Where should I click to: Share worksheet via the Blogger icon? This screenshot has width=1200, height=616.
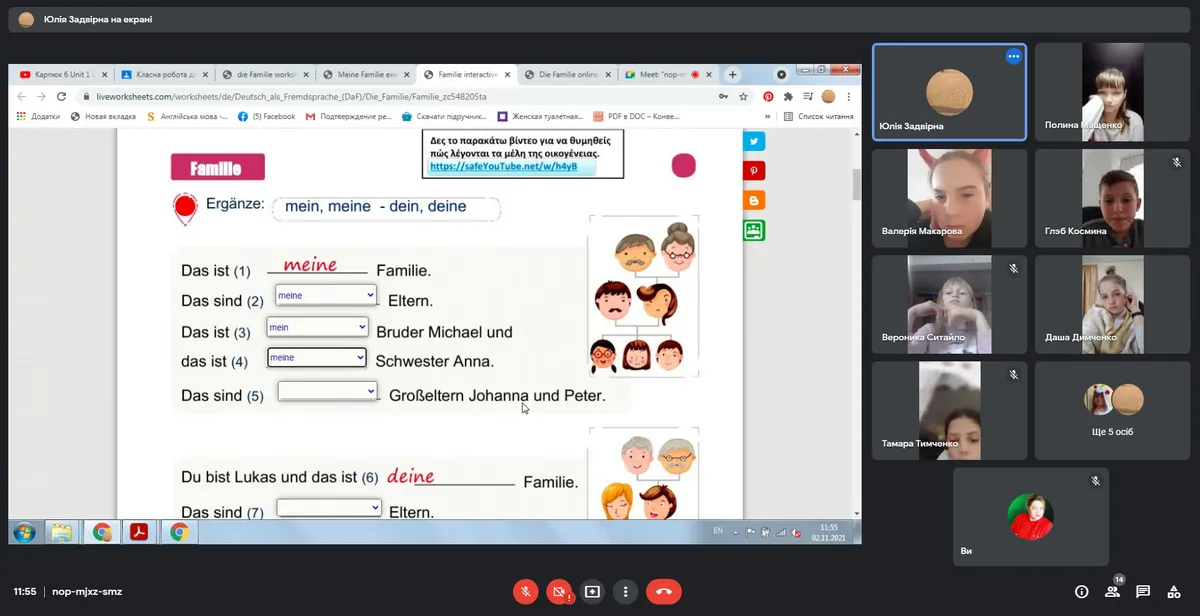(753, 200)
